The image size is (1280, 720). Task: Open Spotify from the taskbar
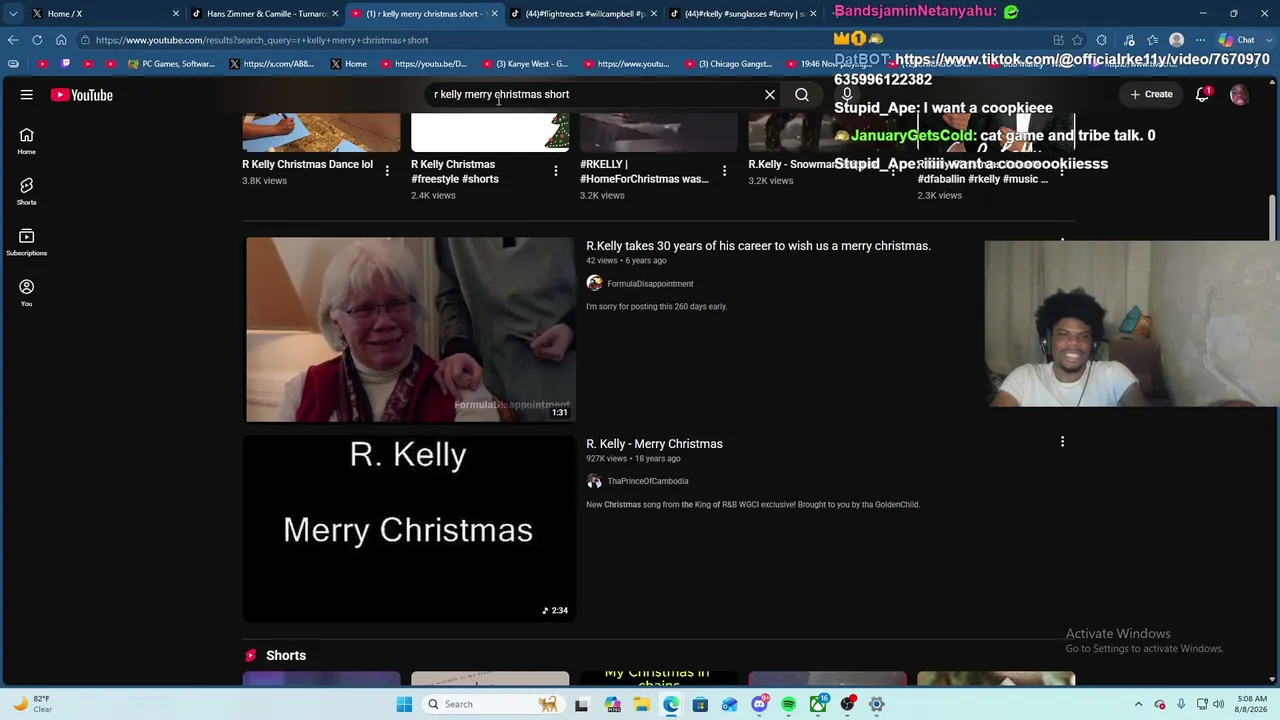(x=789, y=704)
